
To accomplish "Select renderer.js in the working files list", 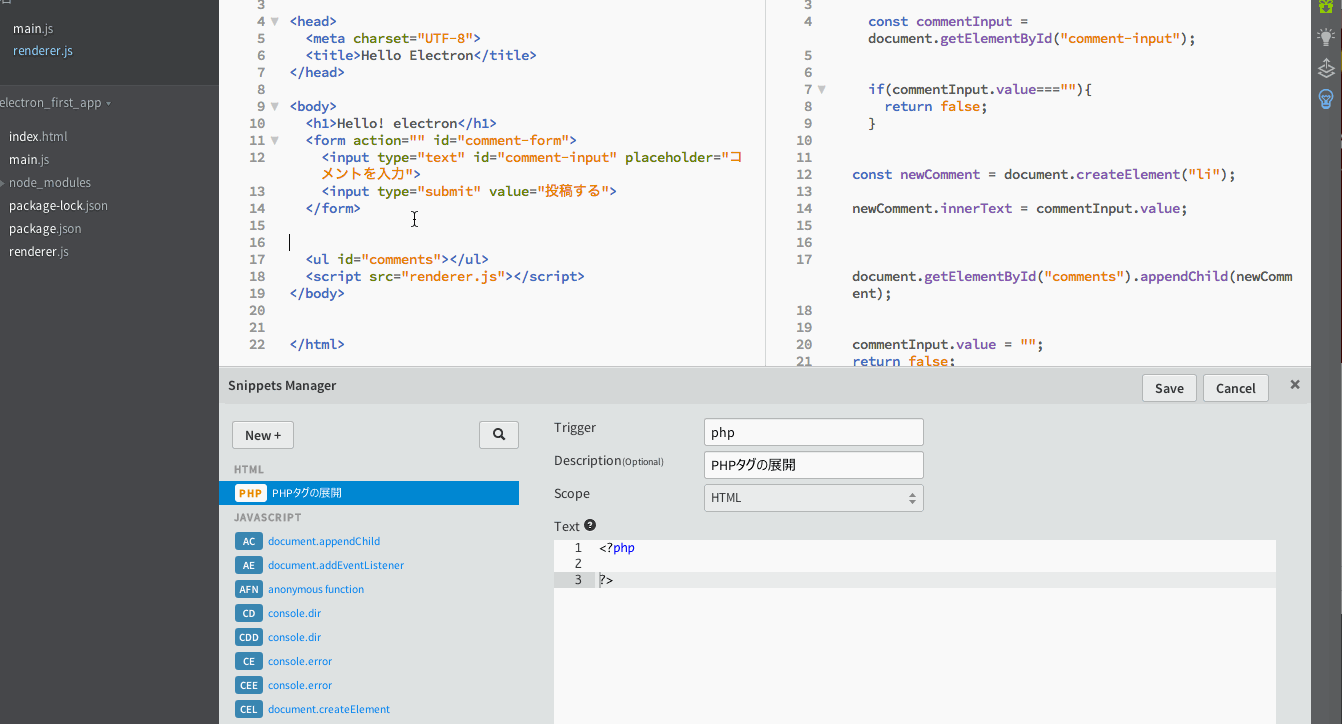I will tap(43, 51).
